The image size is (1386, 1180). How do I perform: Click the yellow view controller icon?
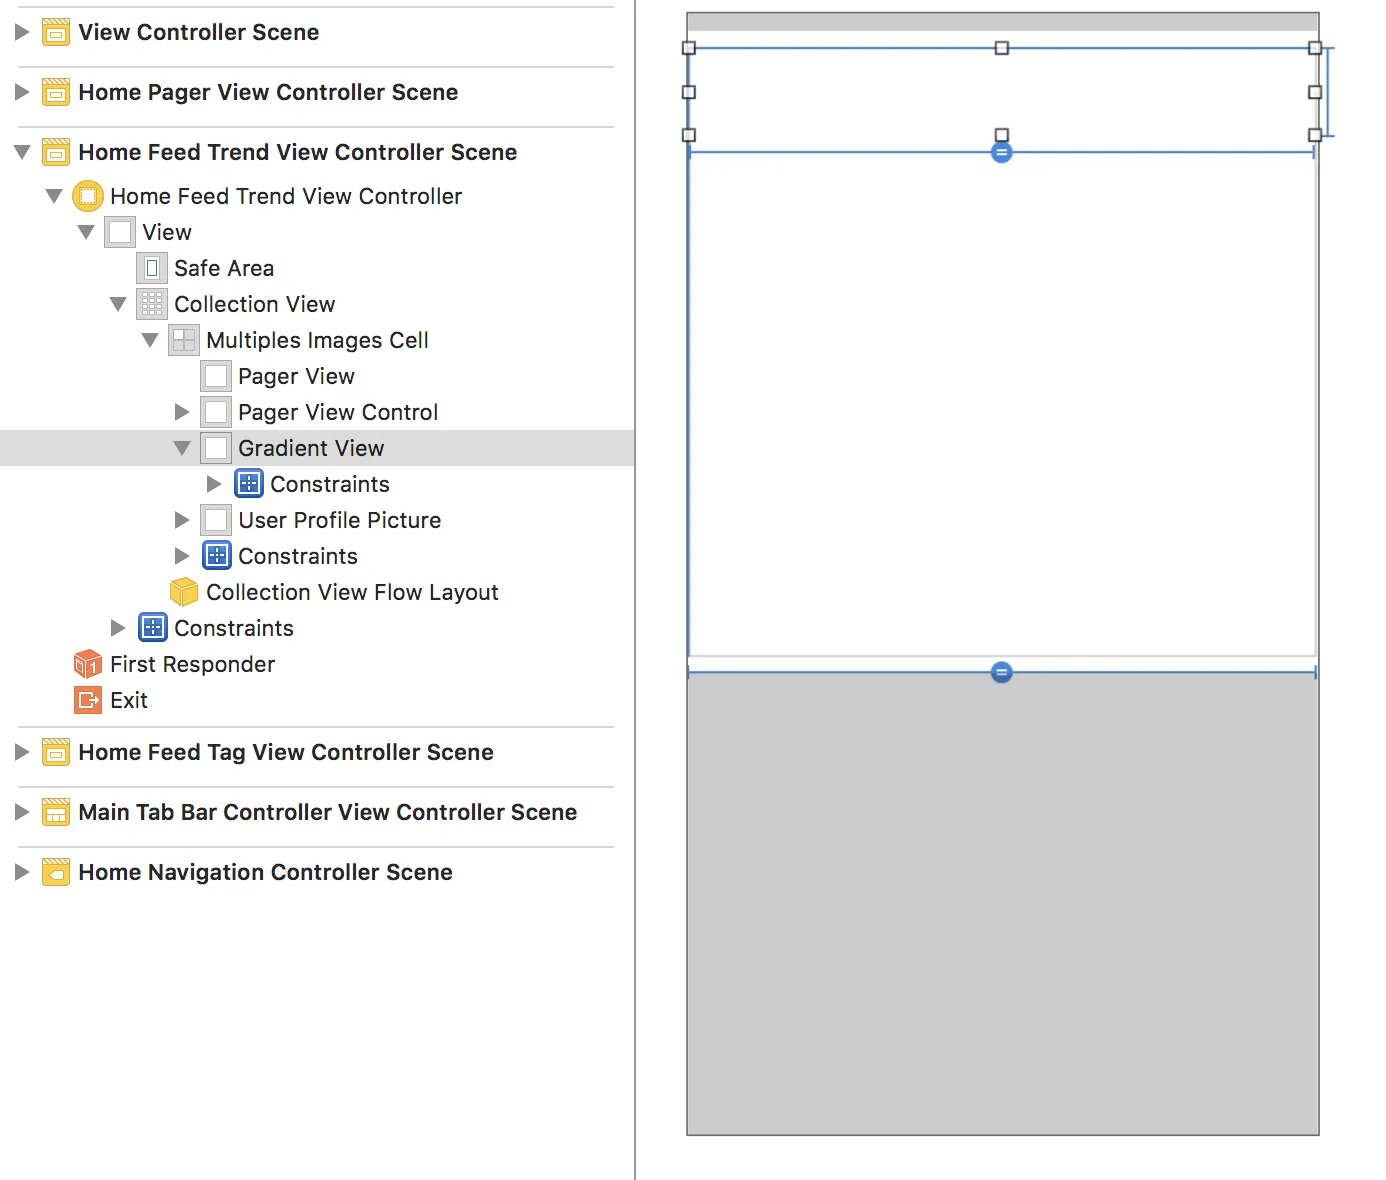[x=88, y=196]
